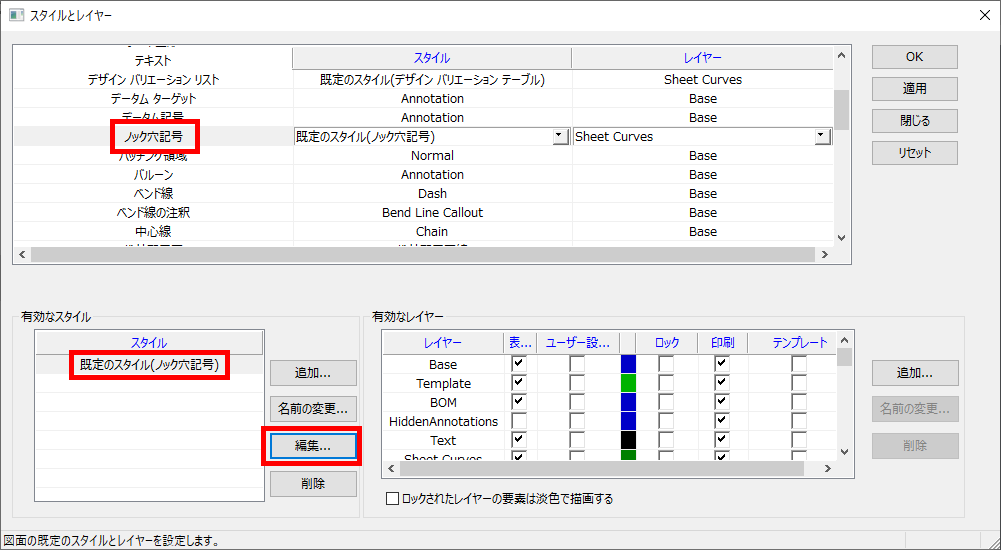Click the Dash style cell
This screenshot has height=550, width=1001.
[x=432, y=193]
